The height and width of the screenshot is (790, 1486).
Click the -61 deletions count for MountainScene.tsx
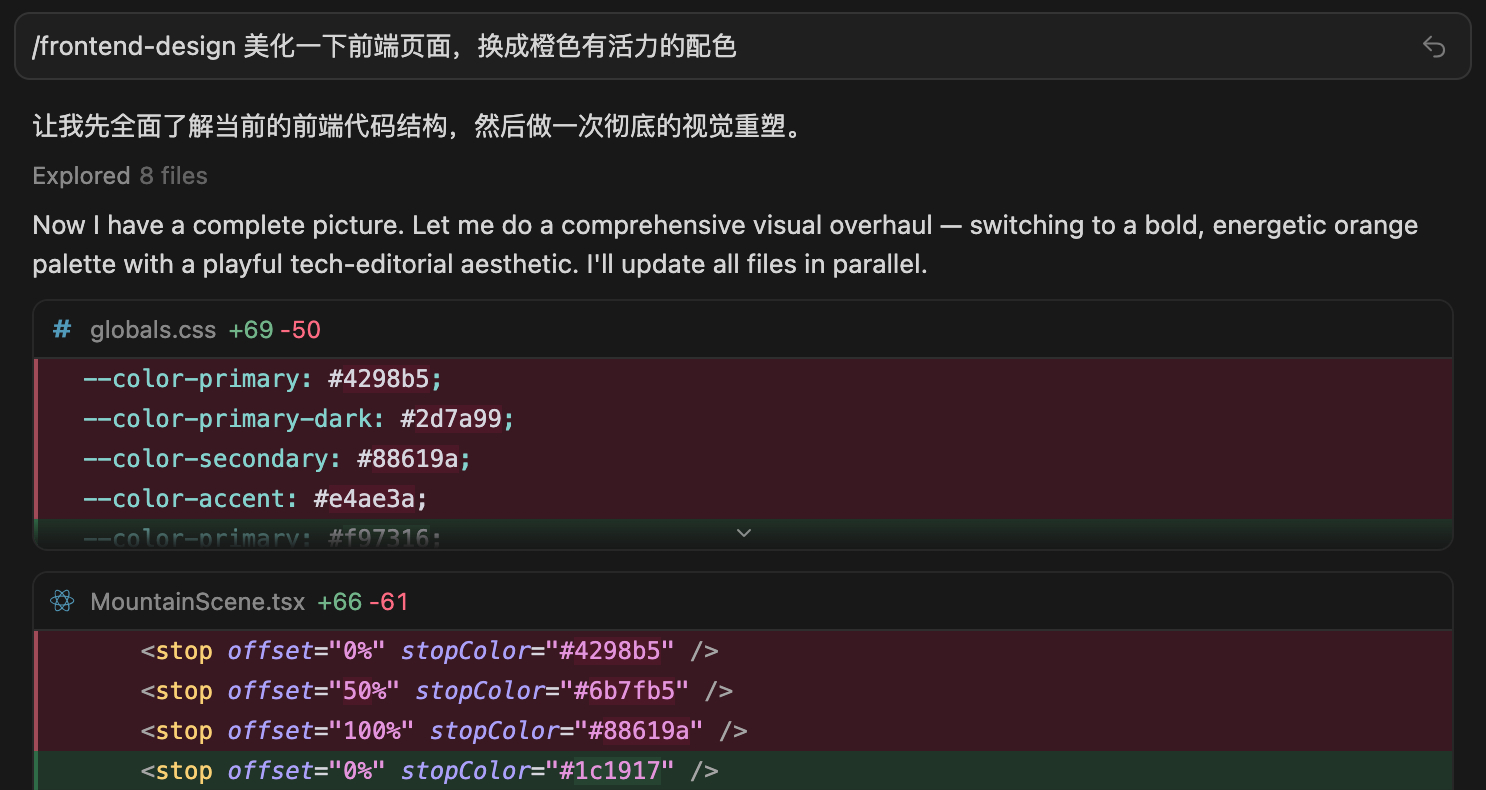[388, 602]
